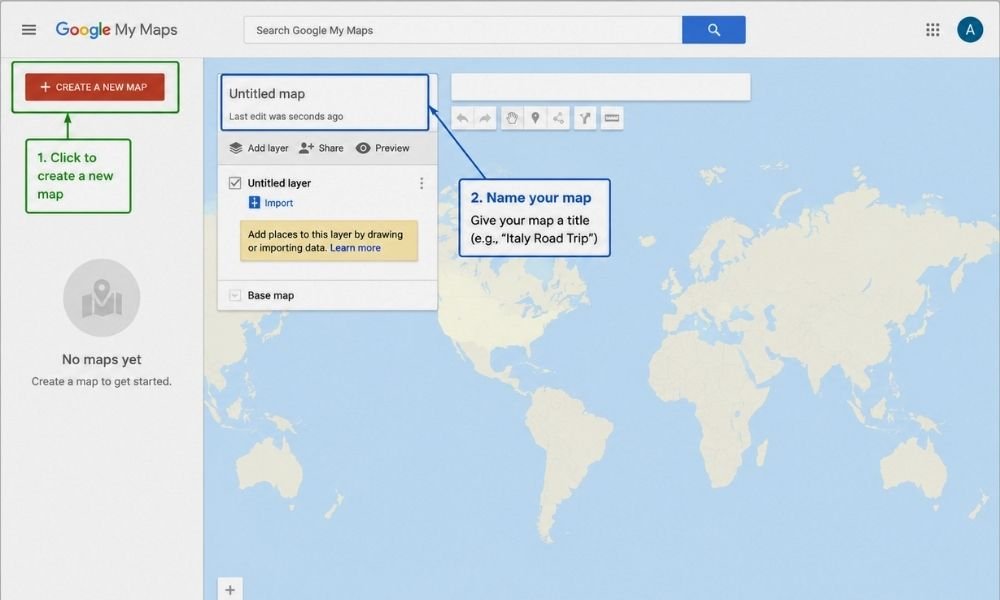Click the zoom in plus button

coord(230,590)
